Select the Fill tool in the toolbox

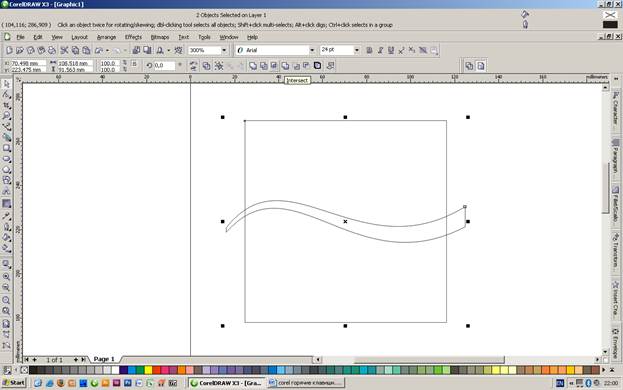(6, 237)
